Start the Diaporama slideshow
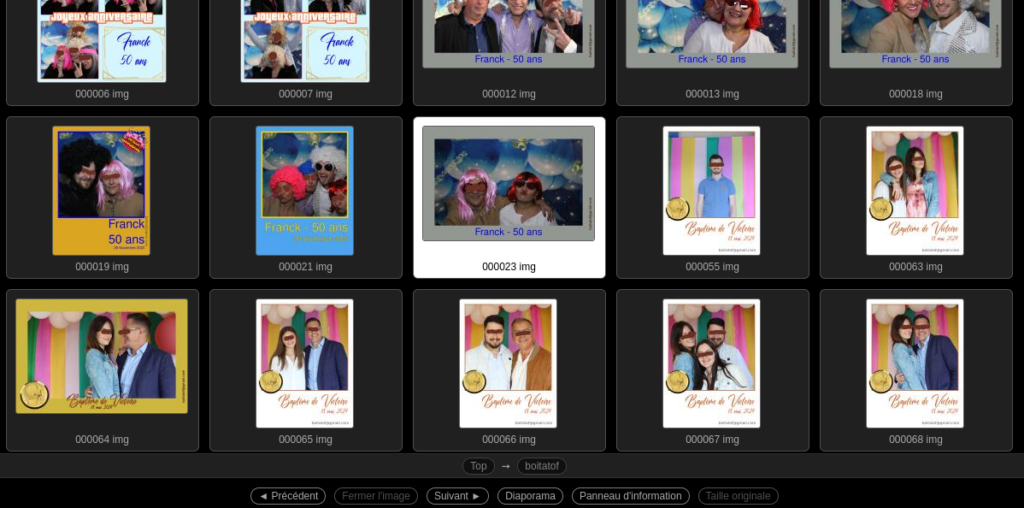The height and width of the screenshot is (508, 1024). [x=530, y=496]
